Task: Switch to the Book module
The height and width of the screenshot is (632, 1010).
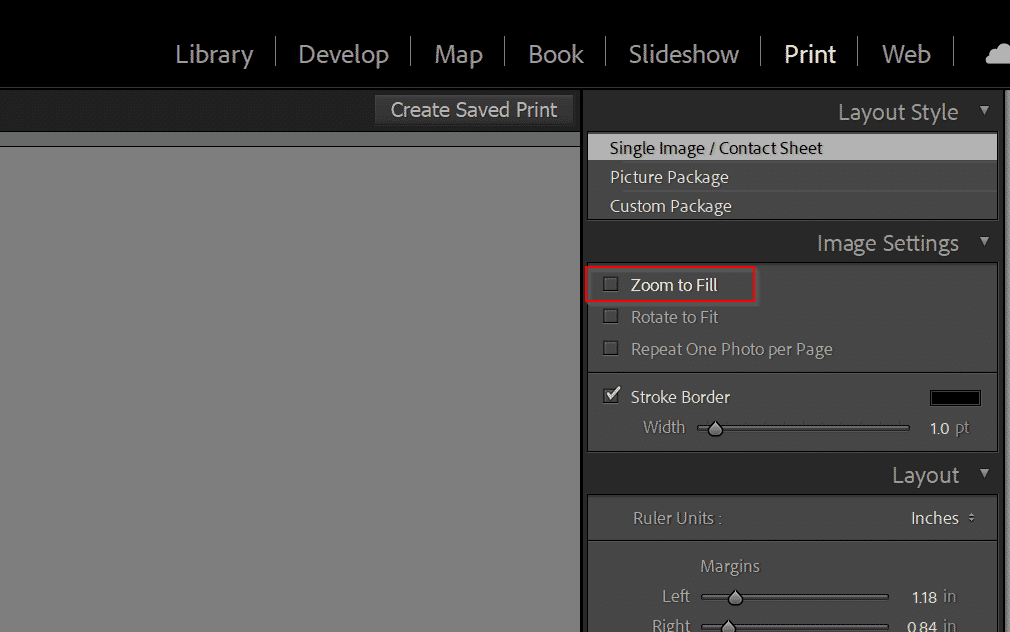Action: tap(555, 54)
